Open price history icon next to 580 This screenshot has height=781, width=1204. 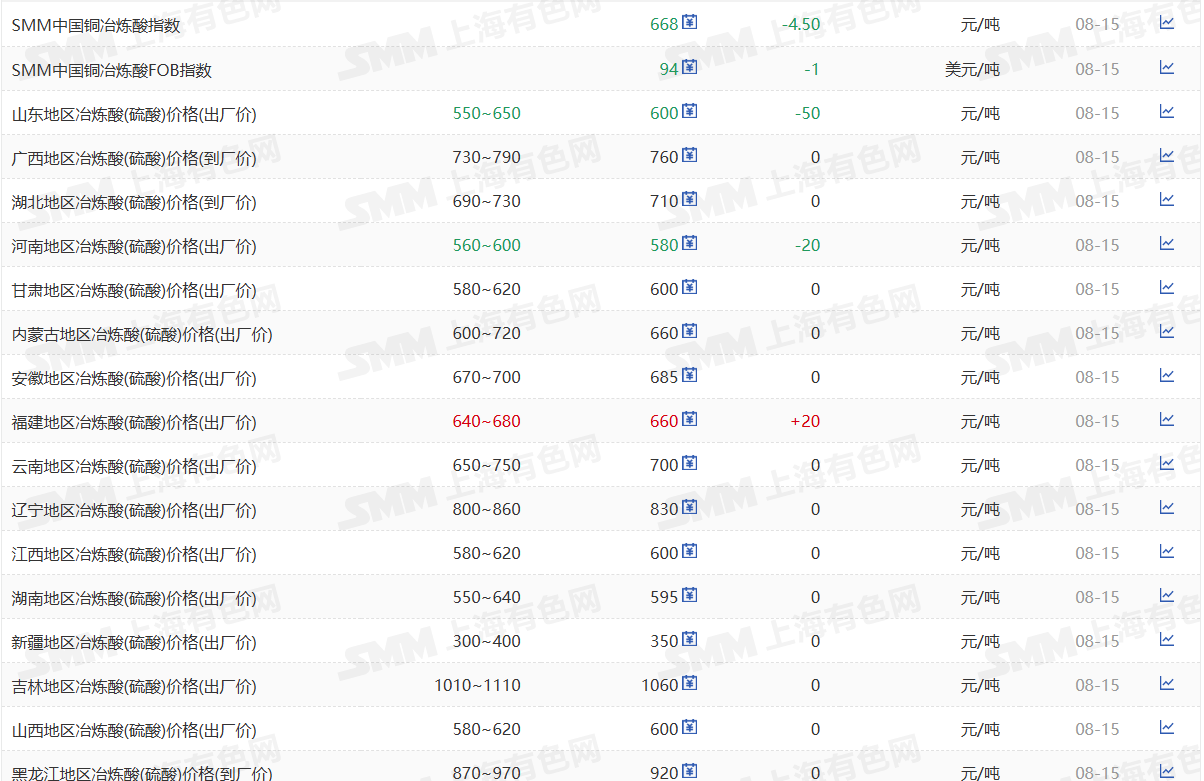pyautogui.click(x=689, y=243)
